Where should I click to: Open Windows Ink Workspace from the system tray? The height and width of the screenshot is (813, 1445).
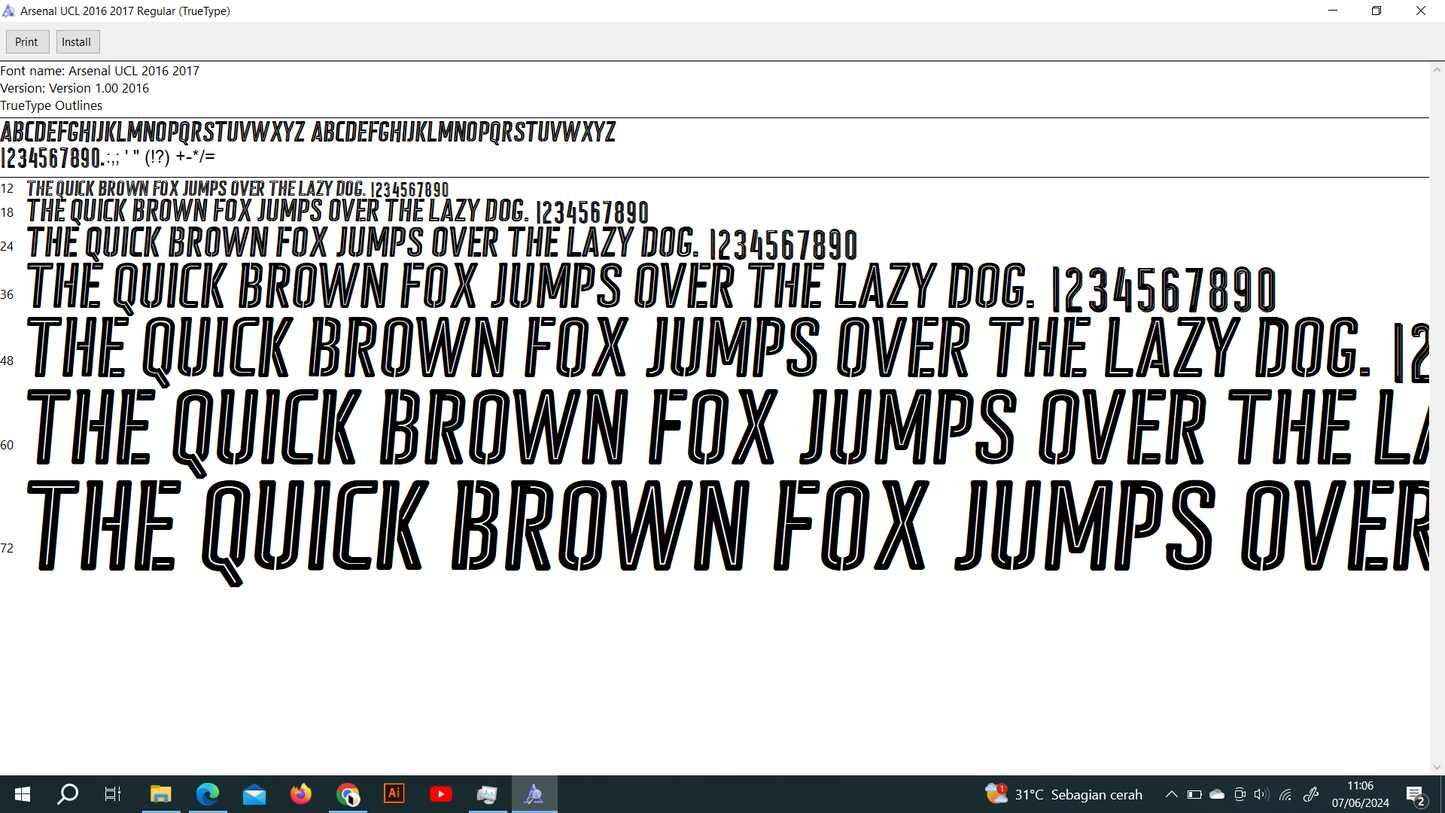coord(1310,794)
